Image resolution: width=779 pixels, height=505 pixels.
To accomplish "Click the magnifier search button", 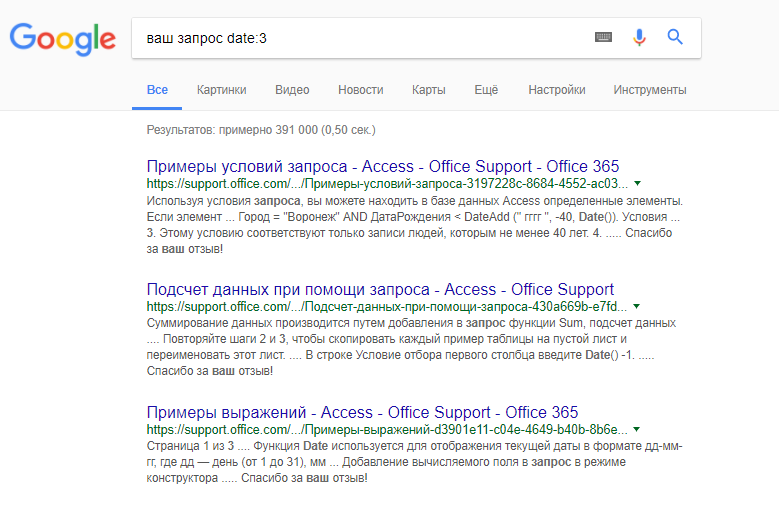I will pyautogui.click(x=675, y=37).
